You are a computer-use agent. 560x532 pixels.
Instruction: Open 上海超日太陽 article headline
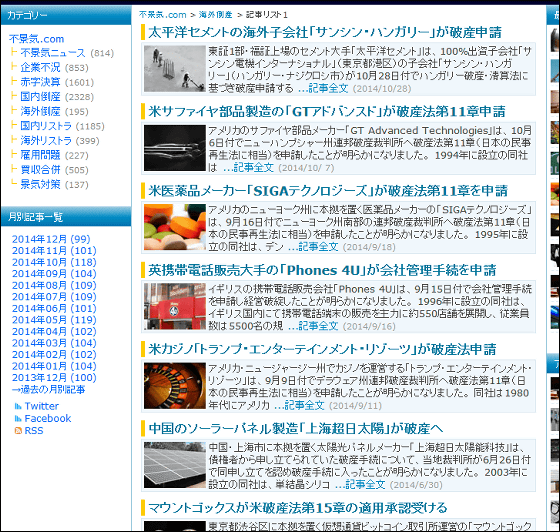(296, 428)
